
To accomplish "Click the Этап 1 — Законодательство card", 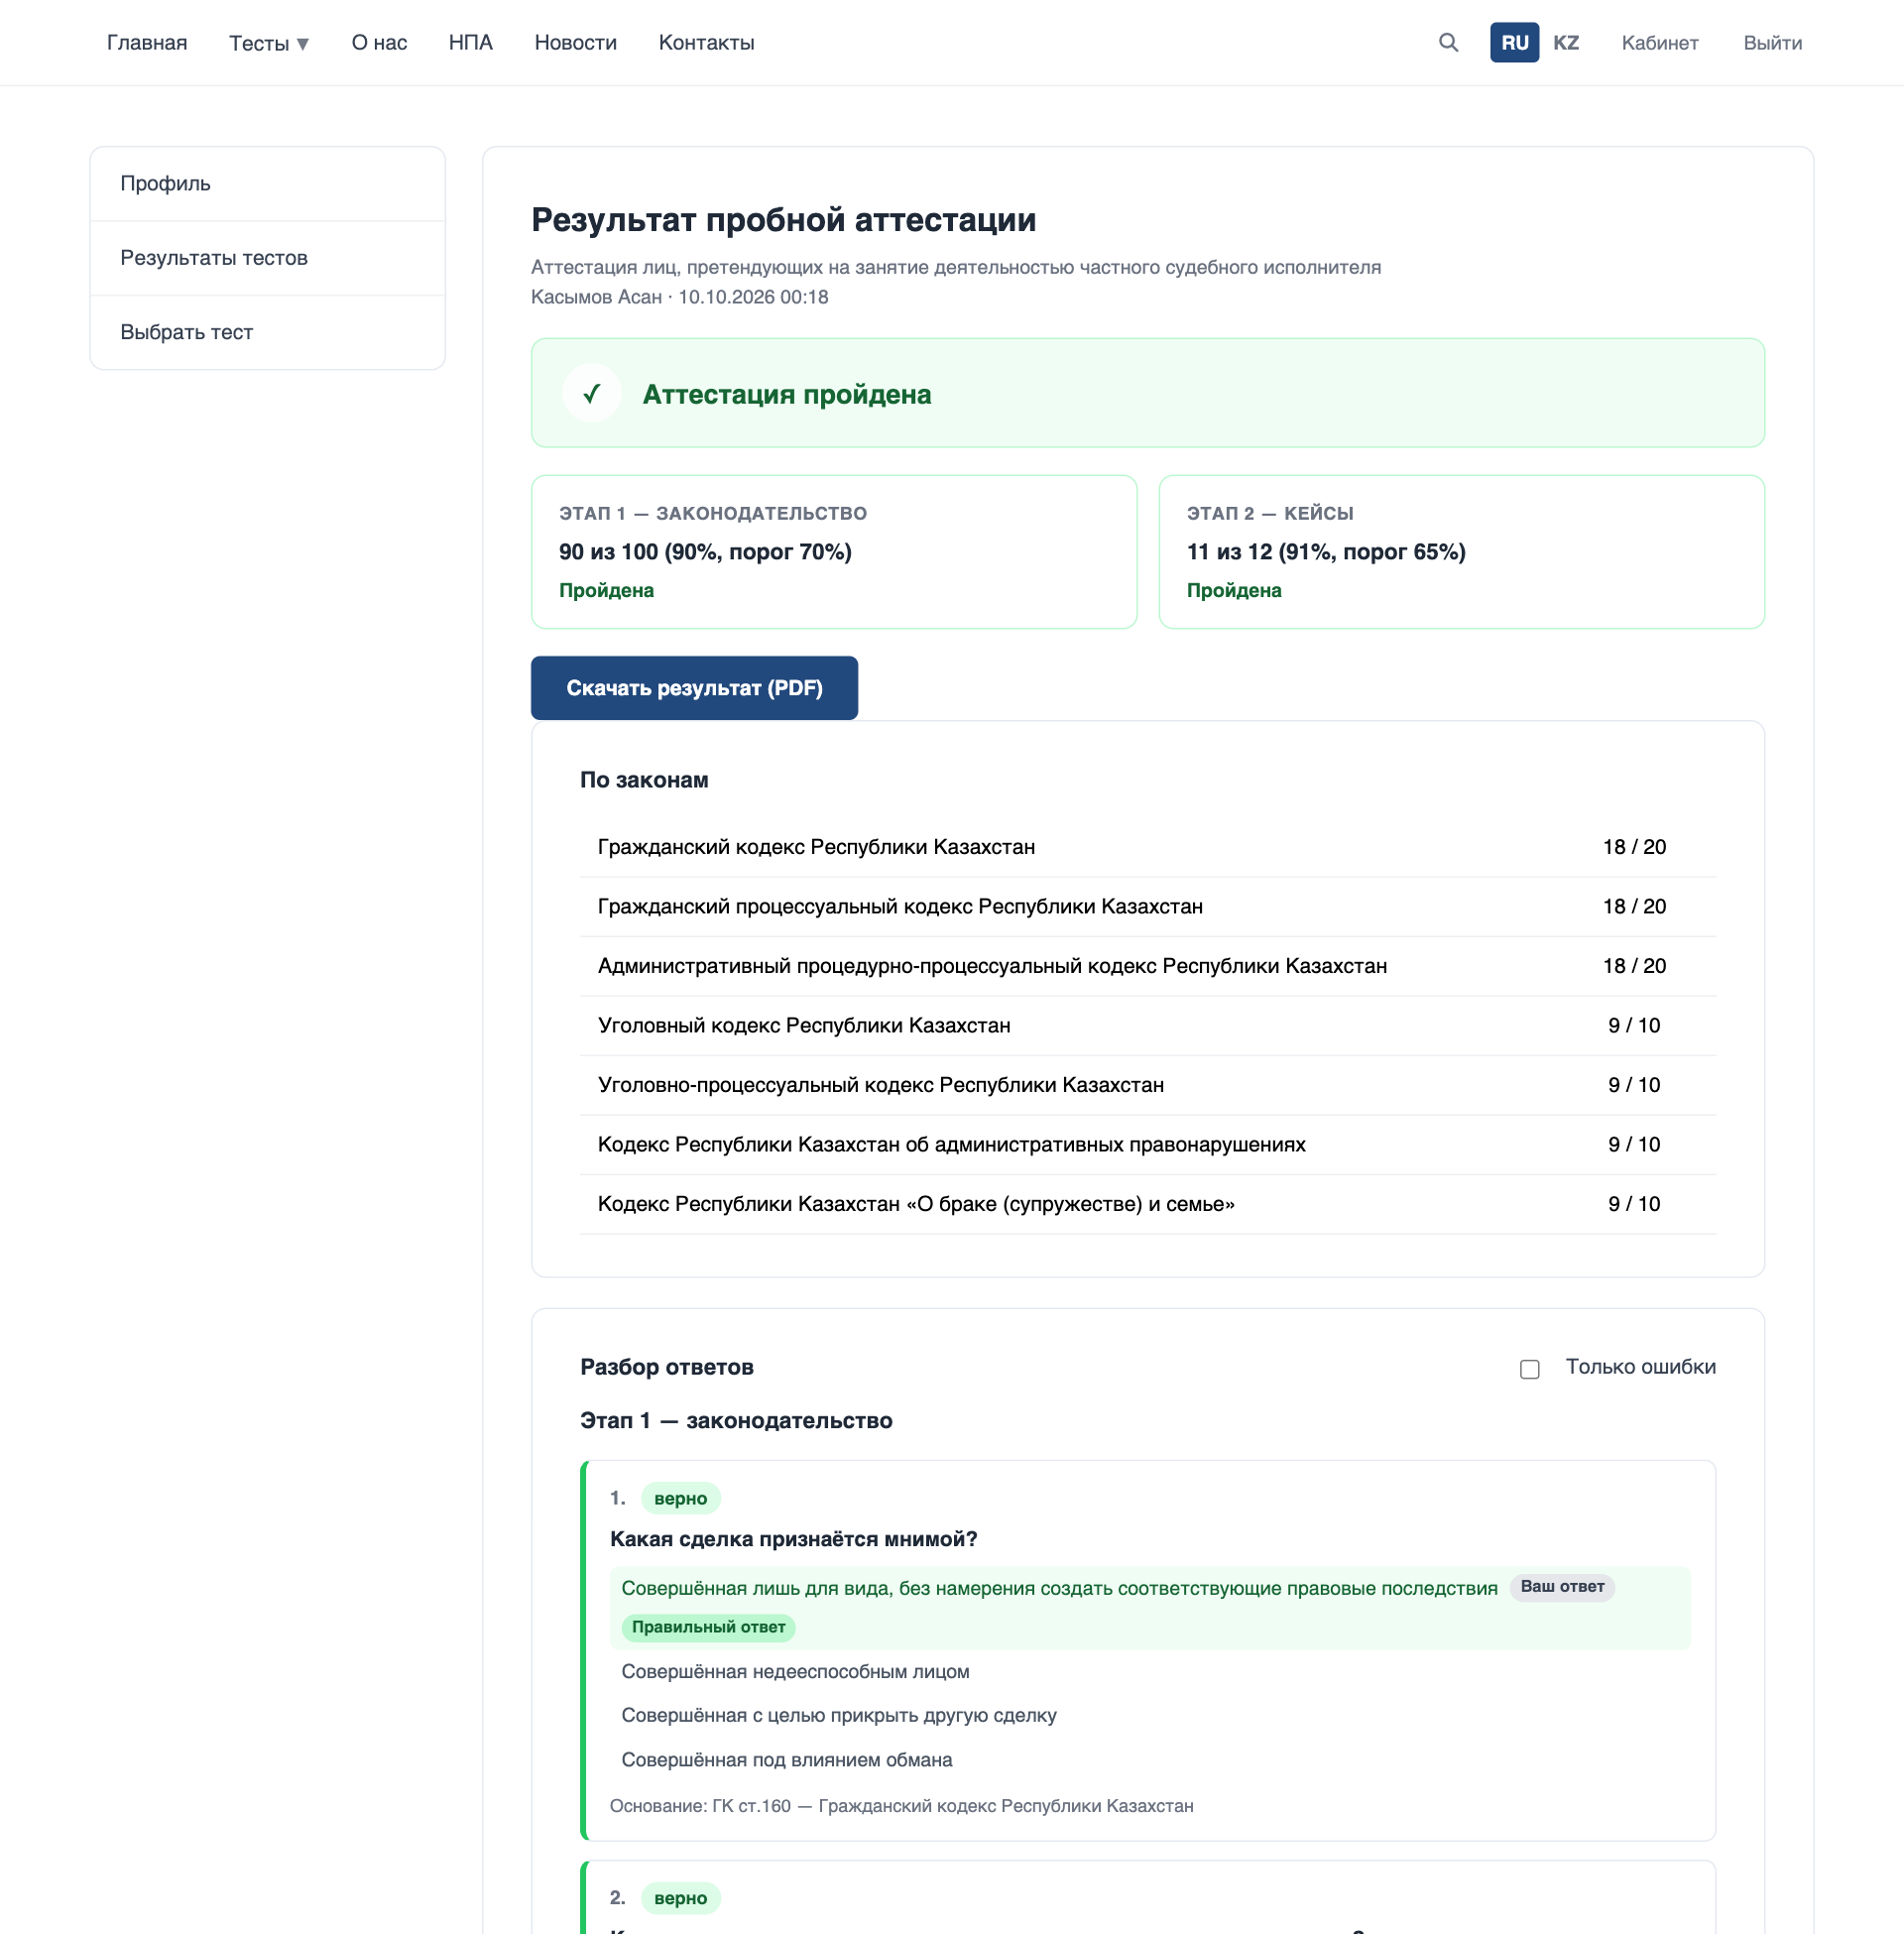I will (x=834, y=552).
